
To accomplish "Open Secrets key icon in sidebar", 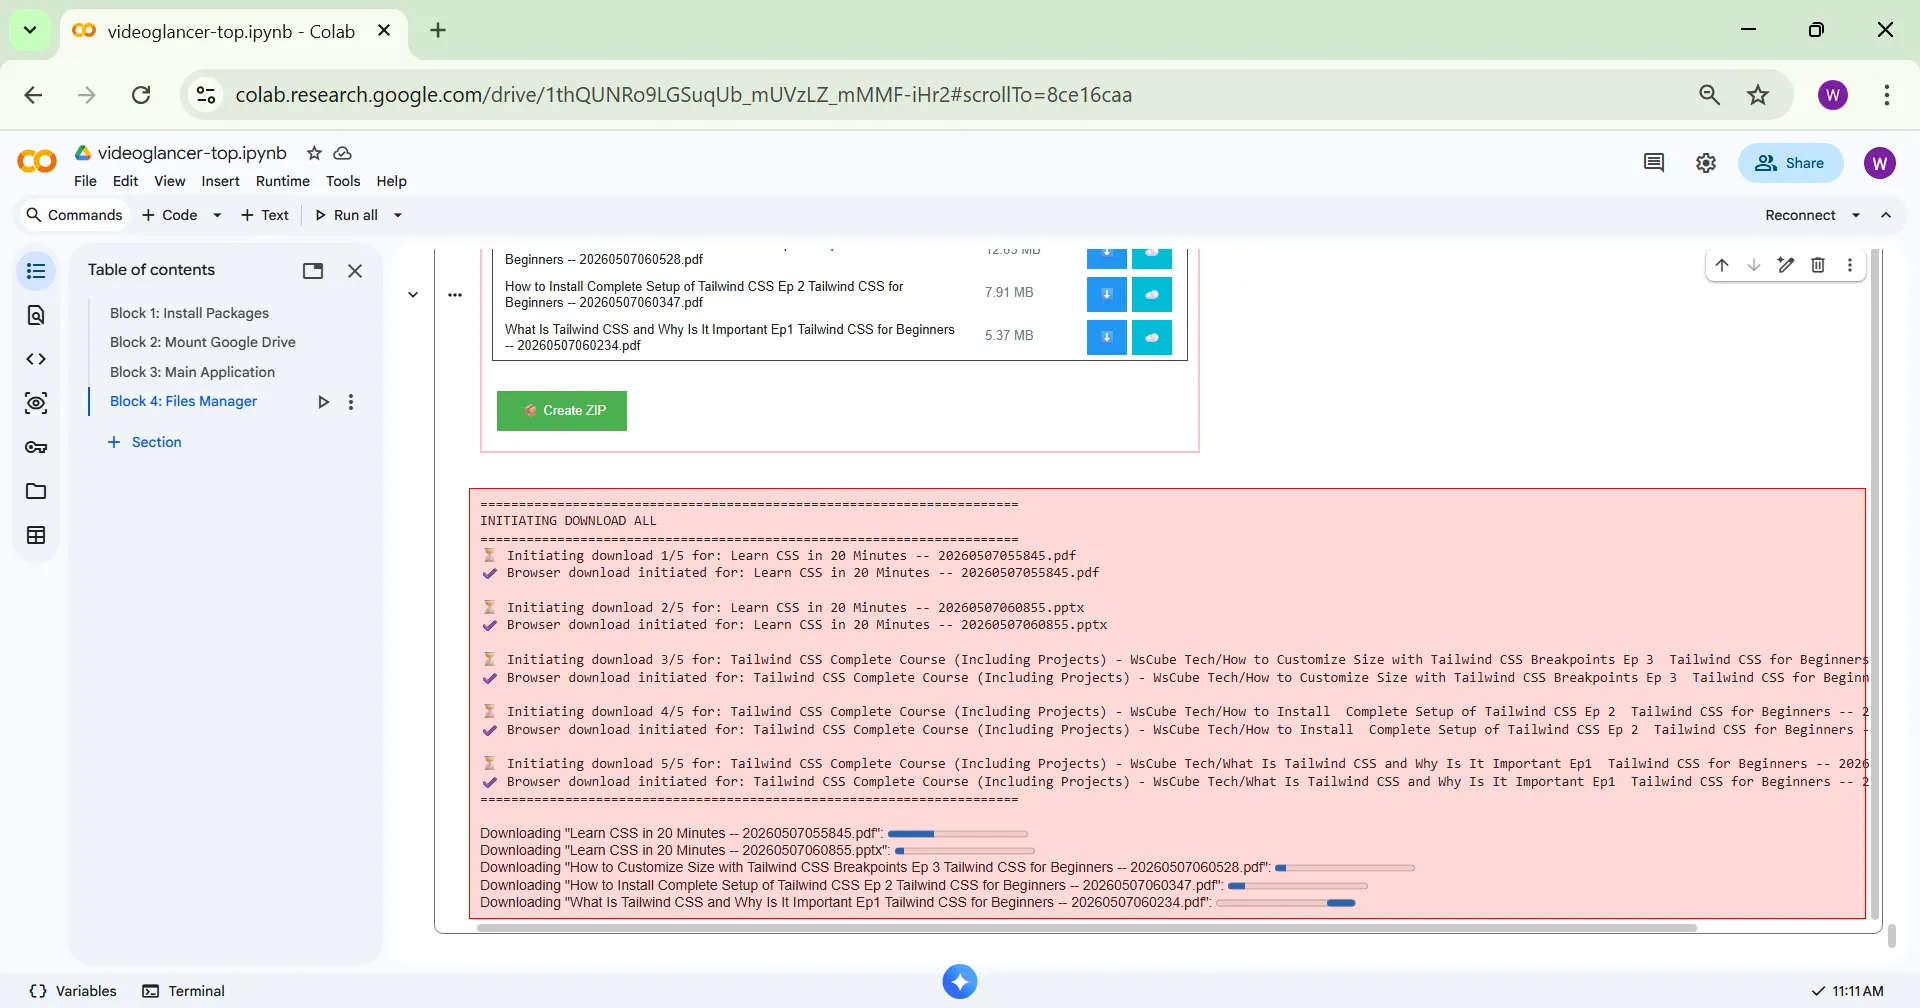I will (x=36, y=447).
